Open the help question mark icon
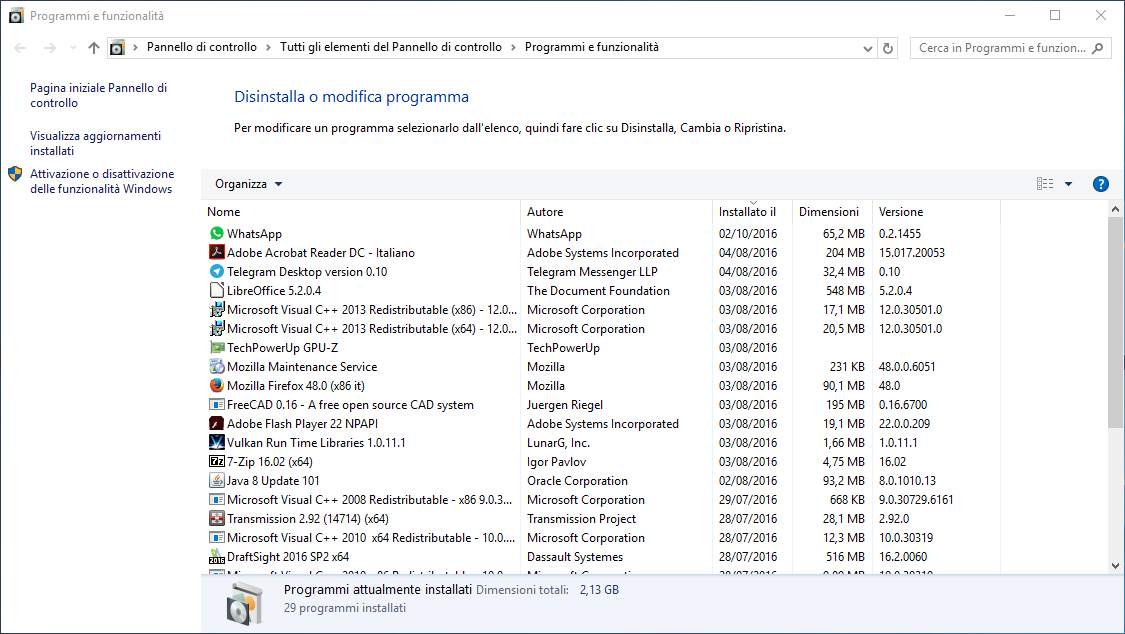This screenshot has width=1125, height=634. click(1100, 184)
